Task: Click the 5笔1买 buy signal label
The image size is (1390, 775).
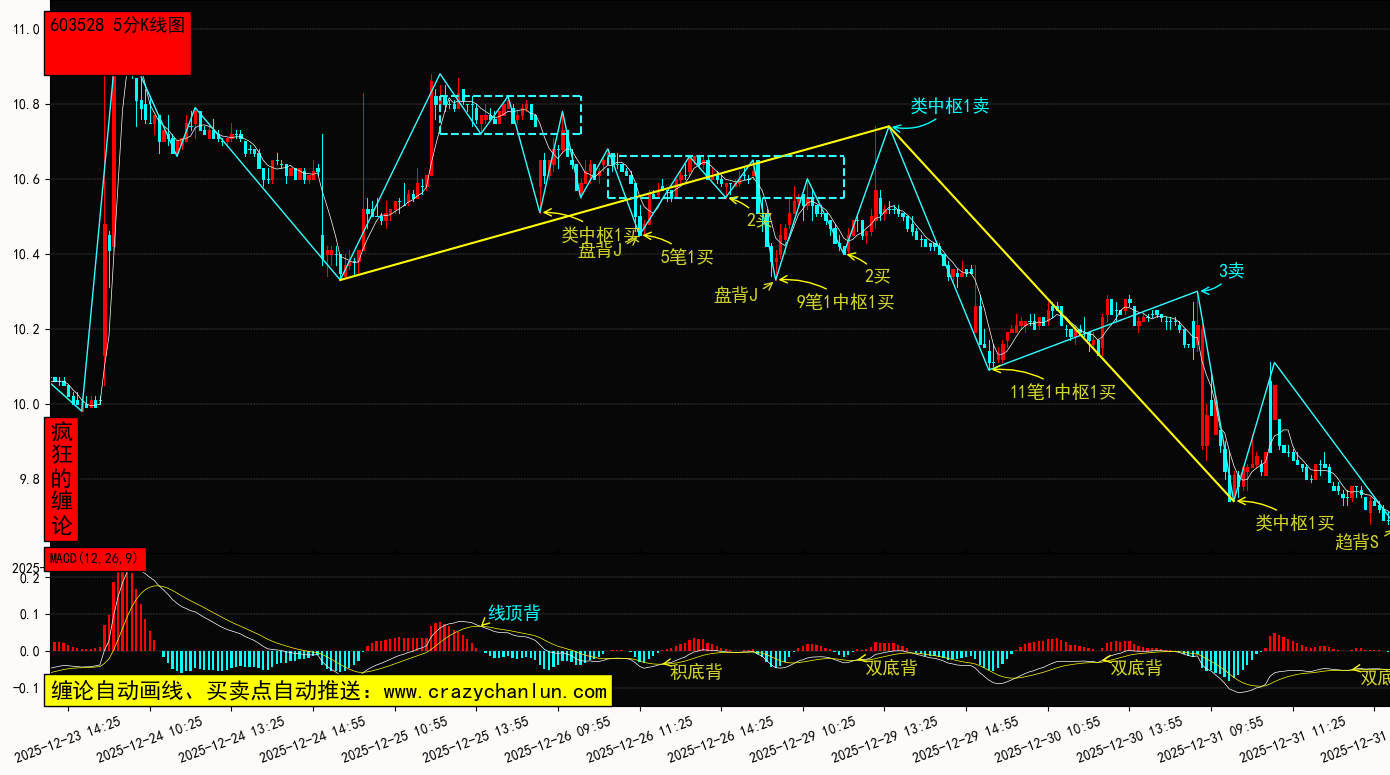Action: pyautogui.click(x=687, y=257)
